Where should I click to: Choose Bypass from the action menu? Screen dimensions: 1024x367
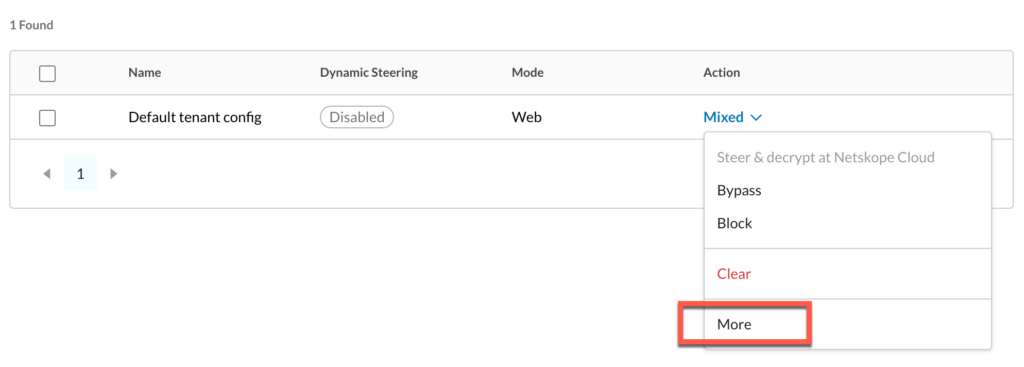(739, 191)
